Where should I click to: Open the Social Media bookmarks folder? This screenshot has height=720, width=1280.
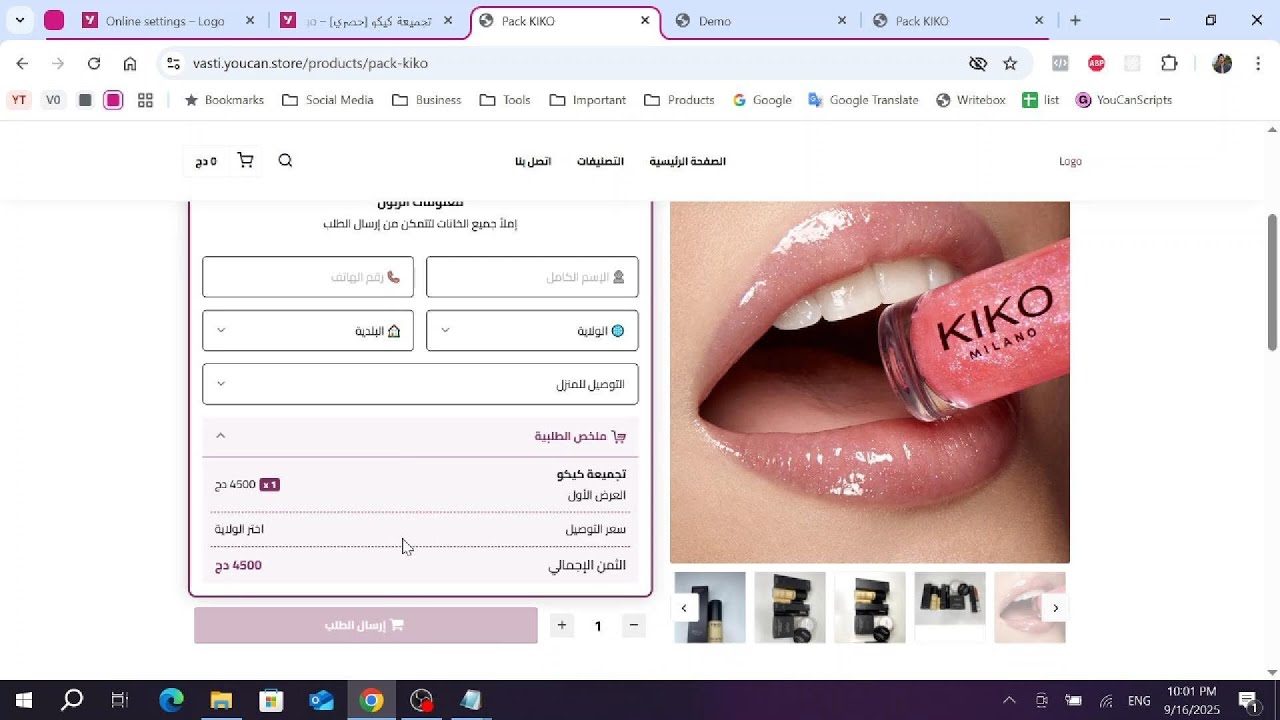coord(328,100)
